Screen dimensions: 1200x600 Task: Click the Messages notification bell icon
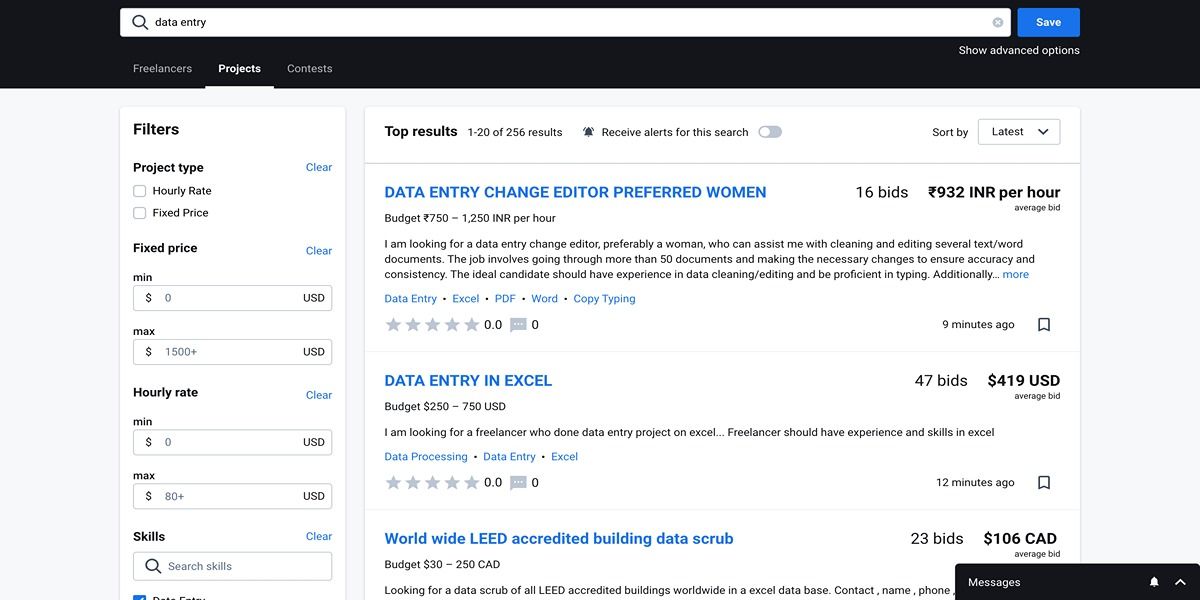click(x=1154, y=582)
